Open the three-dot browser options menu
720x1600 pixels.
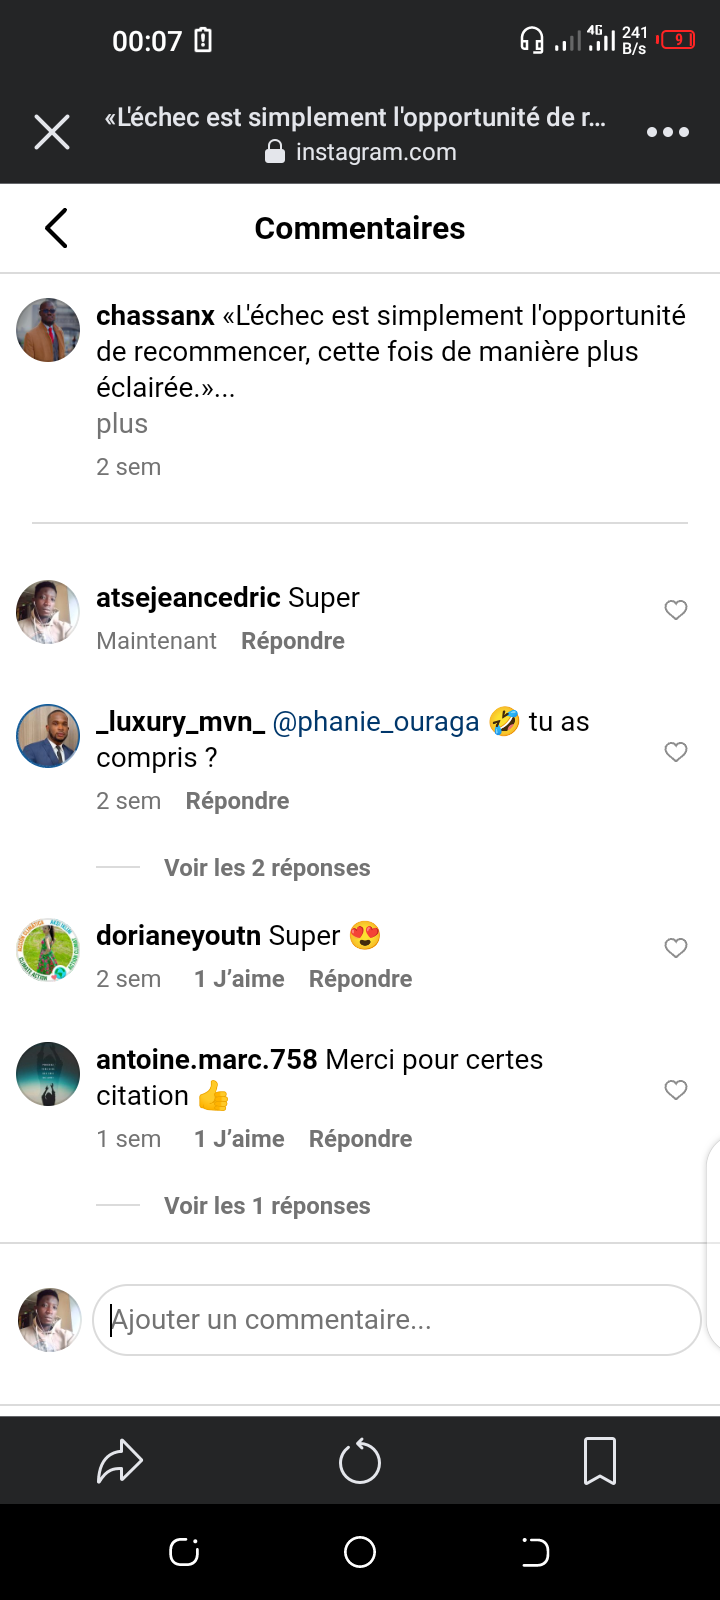pos(667,132)
